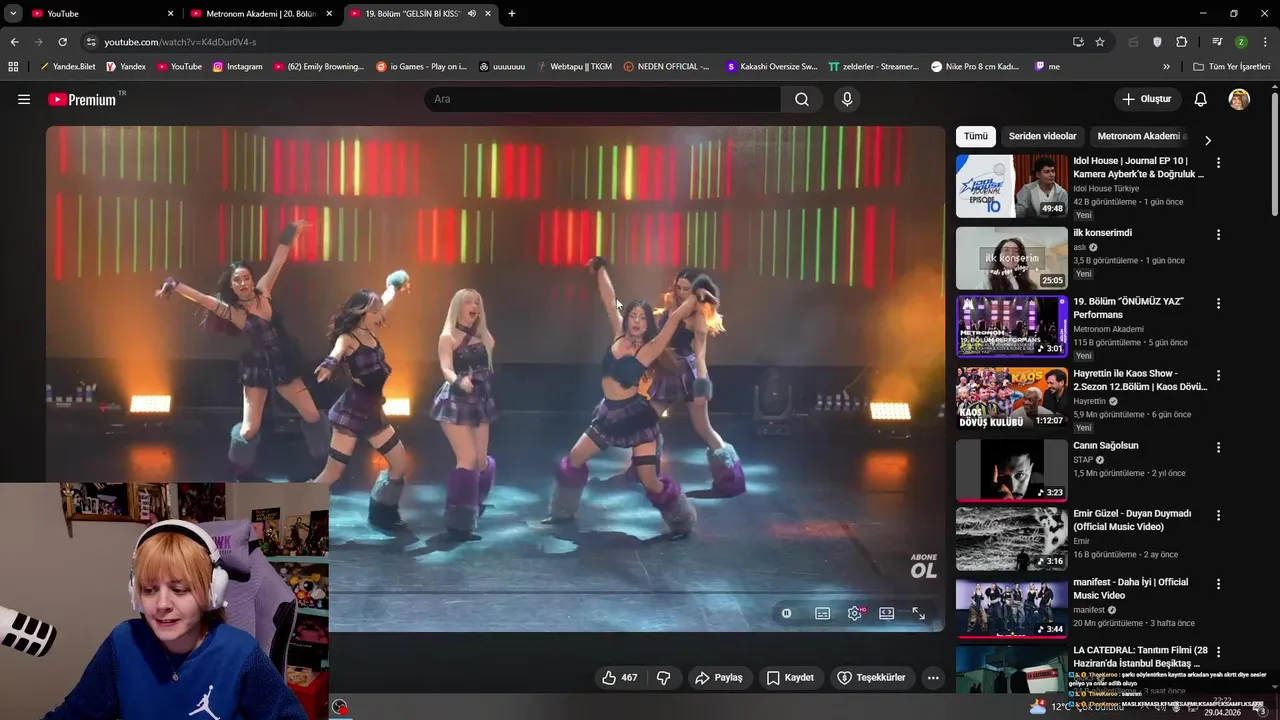
Task: Go back in Chrome
Action: click(x=14, y=42)
